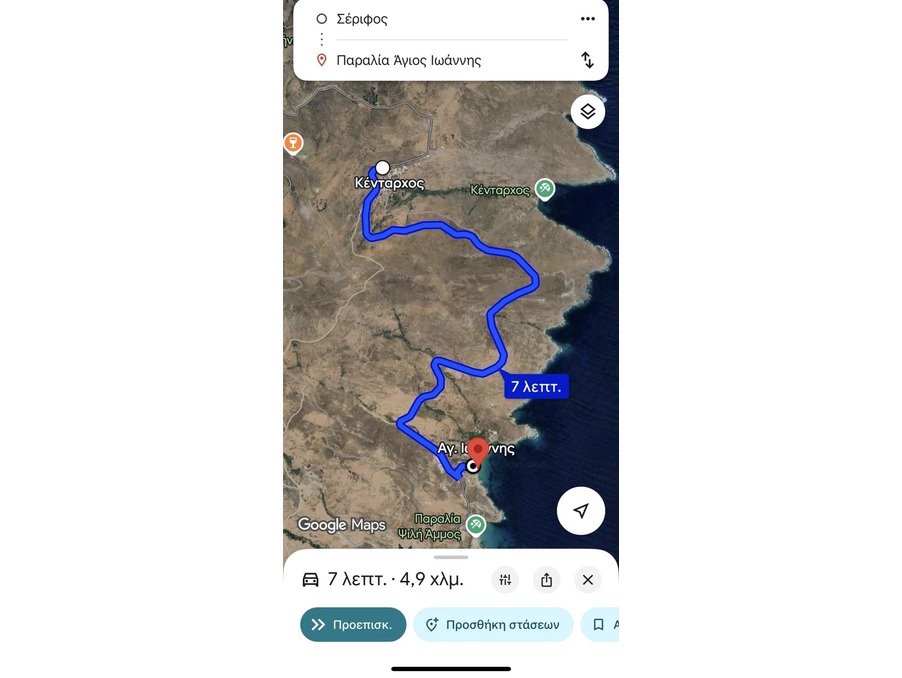Edit the Παραλία Άγιος Ιωάννης destination field
Image resolution: width=902 pixels, height=678 pixels.
point(451,60)
